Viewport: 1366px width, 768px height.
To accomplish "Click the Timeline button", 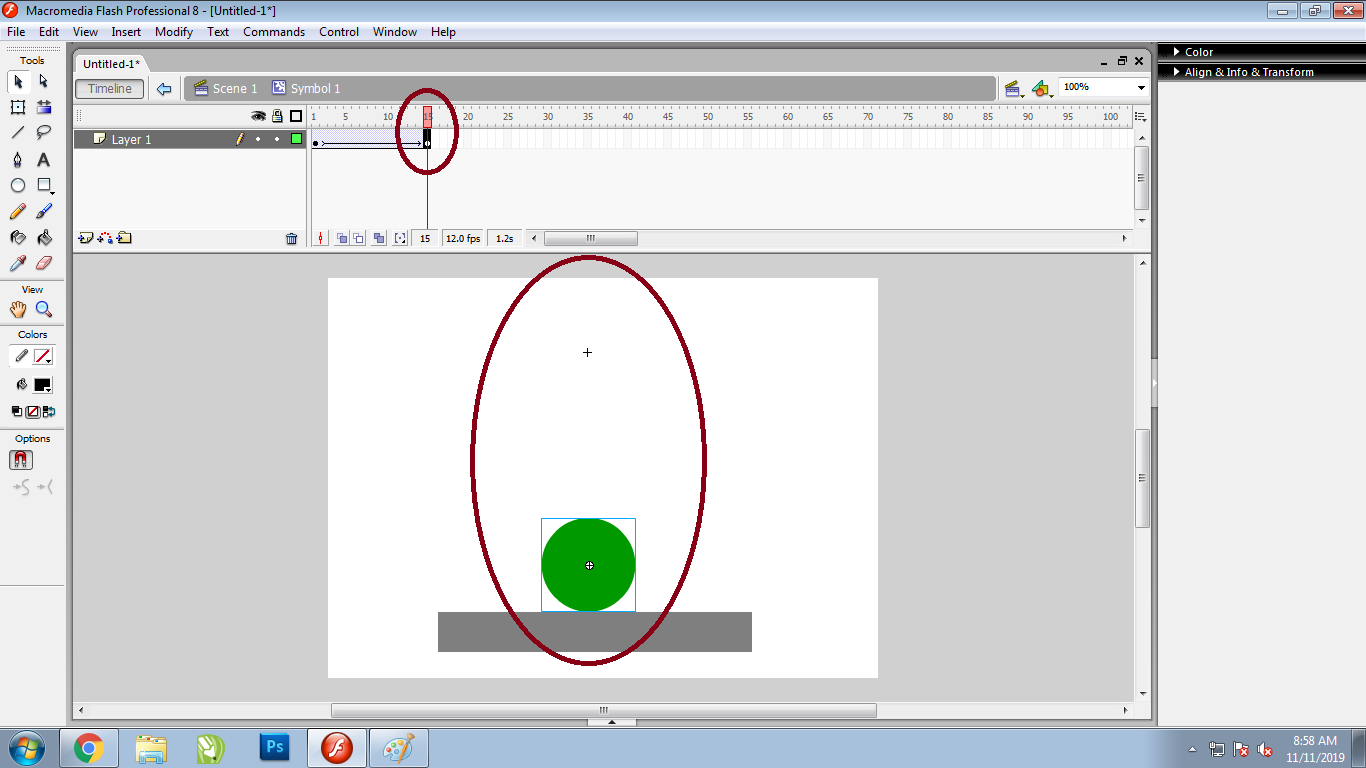I will click(x=109, y=88).
